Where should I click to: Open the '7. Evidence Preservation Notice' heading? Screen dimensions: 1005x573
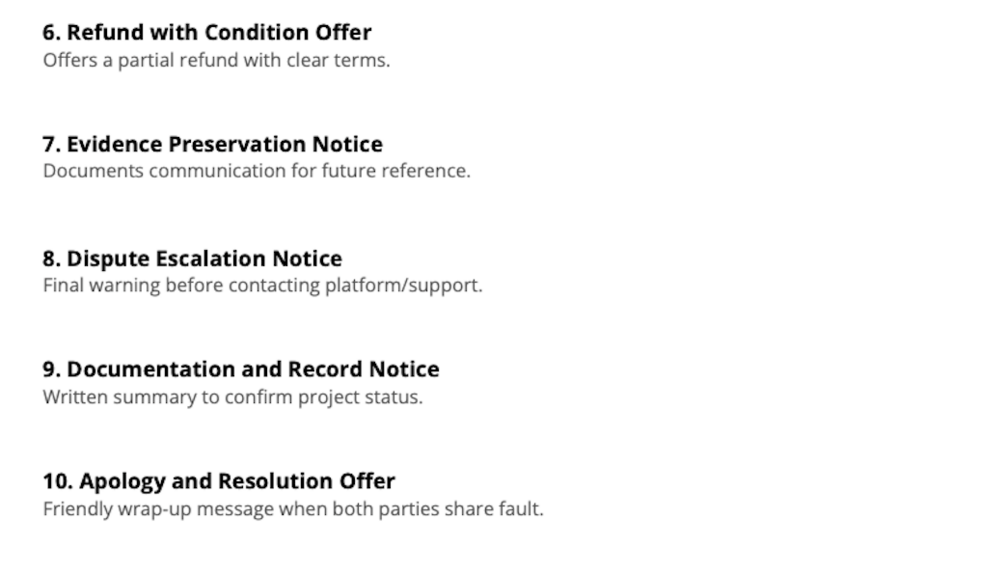tap(212, 144)
